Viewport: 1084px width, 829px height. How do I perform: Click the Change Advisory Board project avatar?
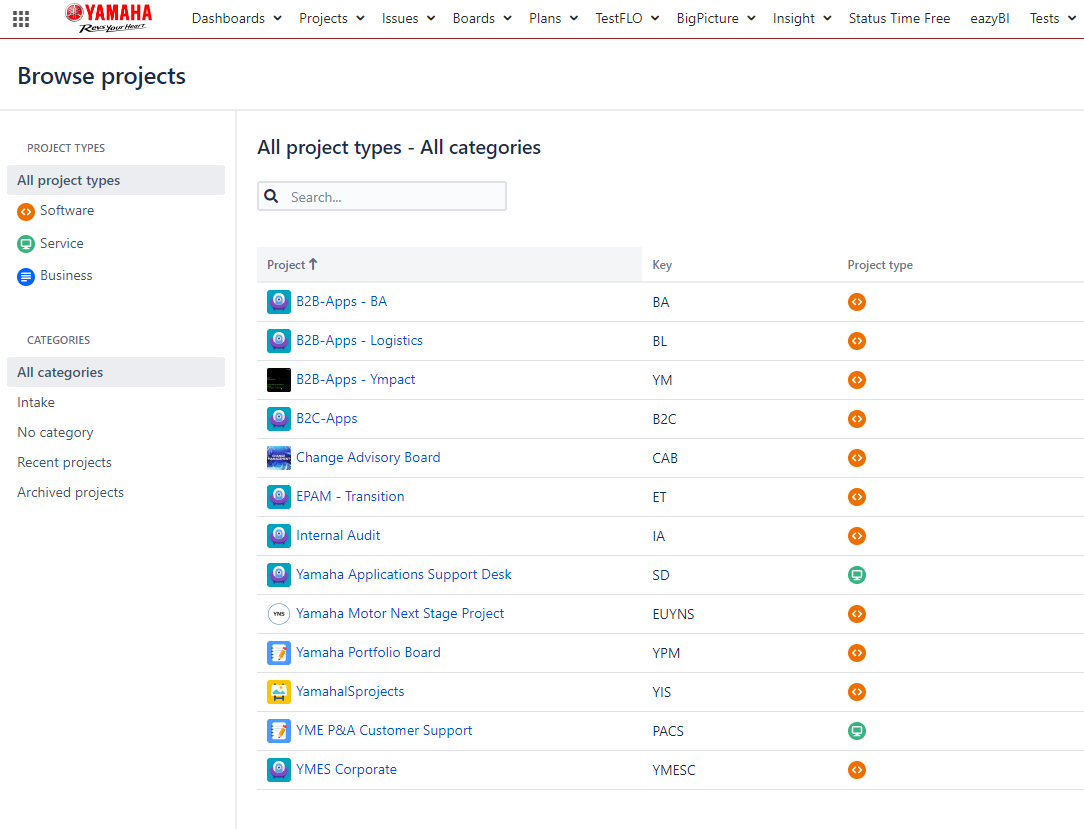click(x=279, y=458)
